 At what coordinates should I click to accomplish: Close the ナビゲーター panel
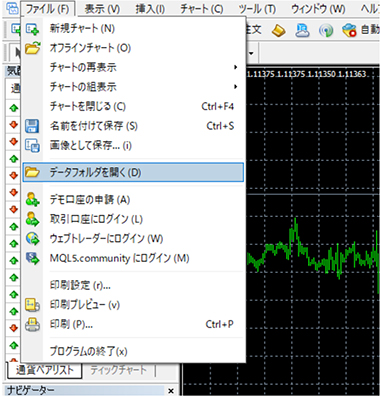tap(171, 391)
